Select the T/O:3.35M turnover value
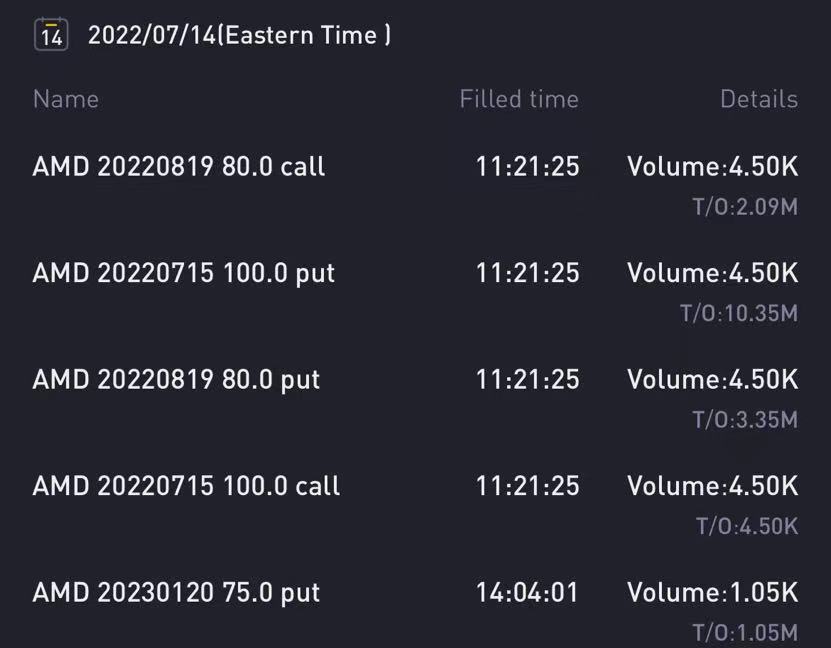This screenshot has height=648, width=831. pyautogui.click(x=745, y=420)
